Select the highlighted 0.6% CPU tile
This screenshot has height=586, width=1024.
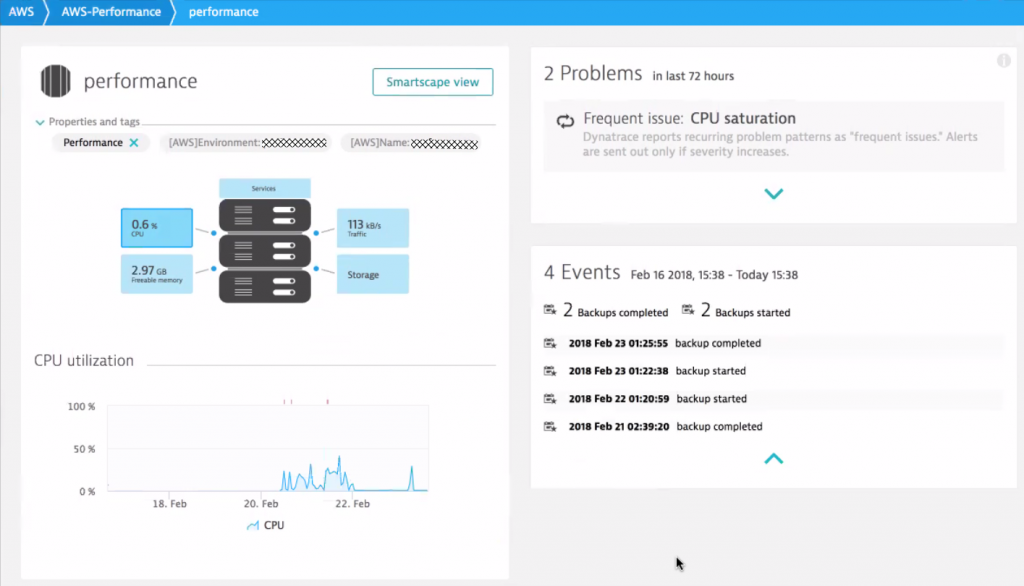click(x=157, y=227)
